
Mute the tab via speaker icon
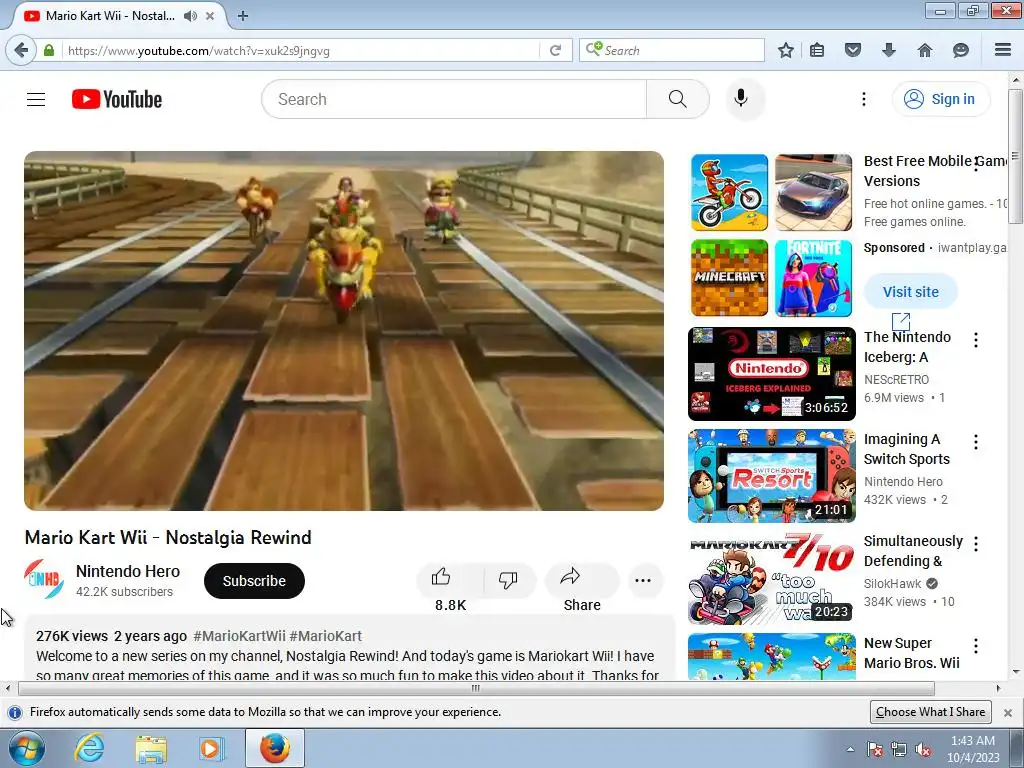click(190, 16)
